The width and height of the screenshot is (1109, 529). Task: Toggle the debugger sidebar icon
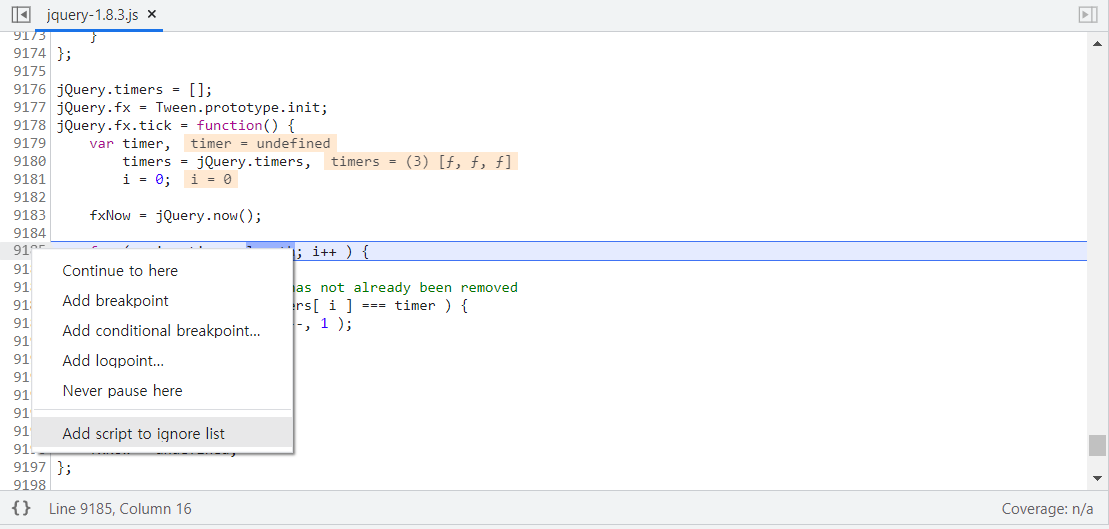[x=1087, y=14]
